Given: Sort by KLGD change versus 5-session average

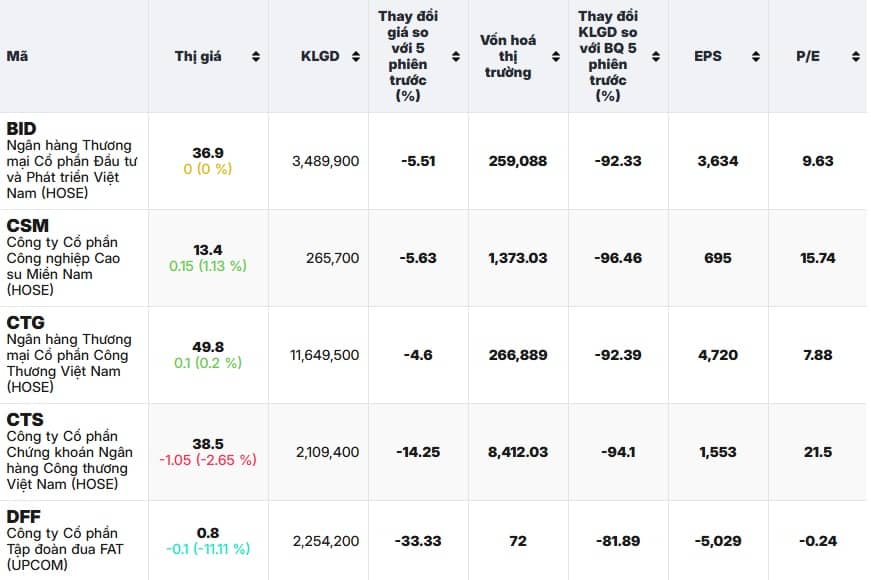Looking at the screenshot, I should tap(655, 57).
